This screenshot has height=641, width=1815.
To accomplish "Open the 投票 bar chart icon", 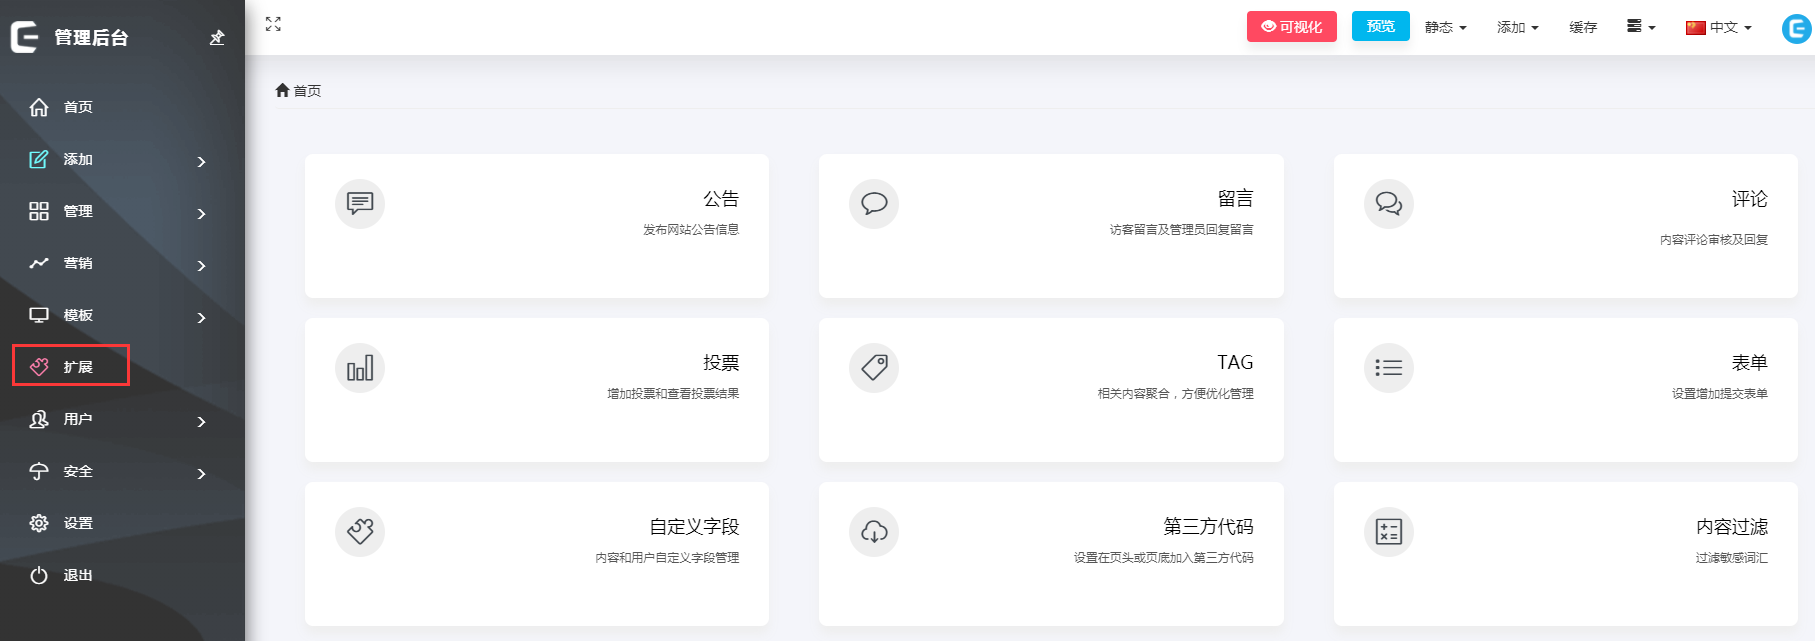I will [360, 368].
